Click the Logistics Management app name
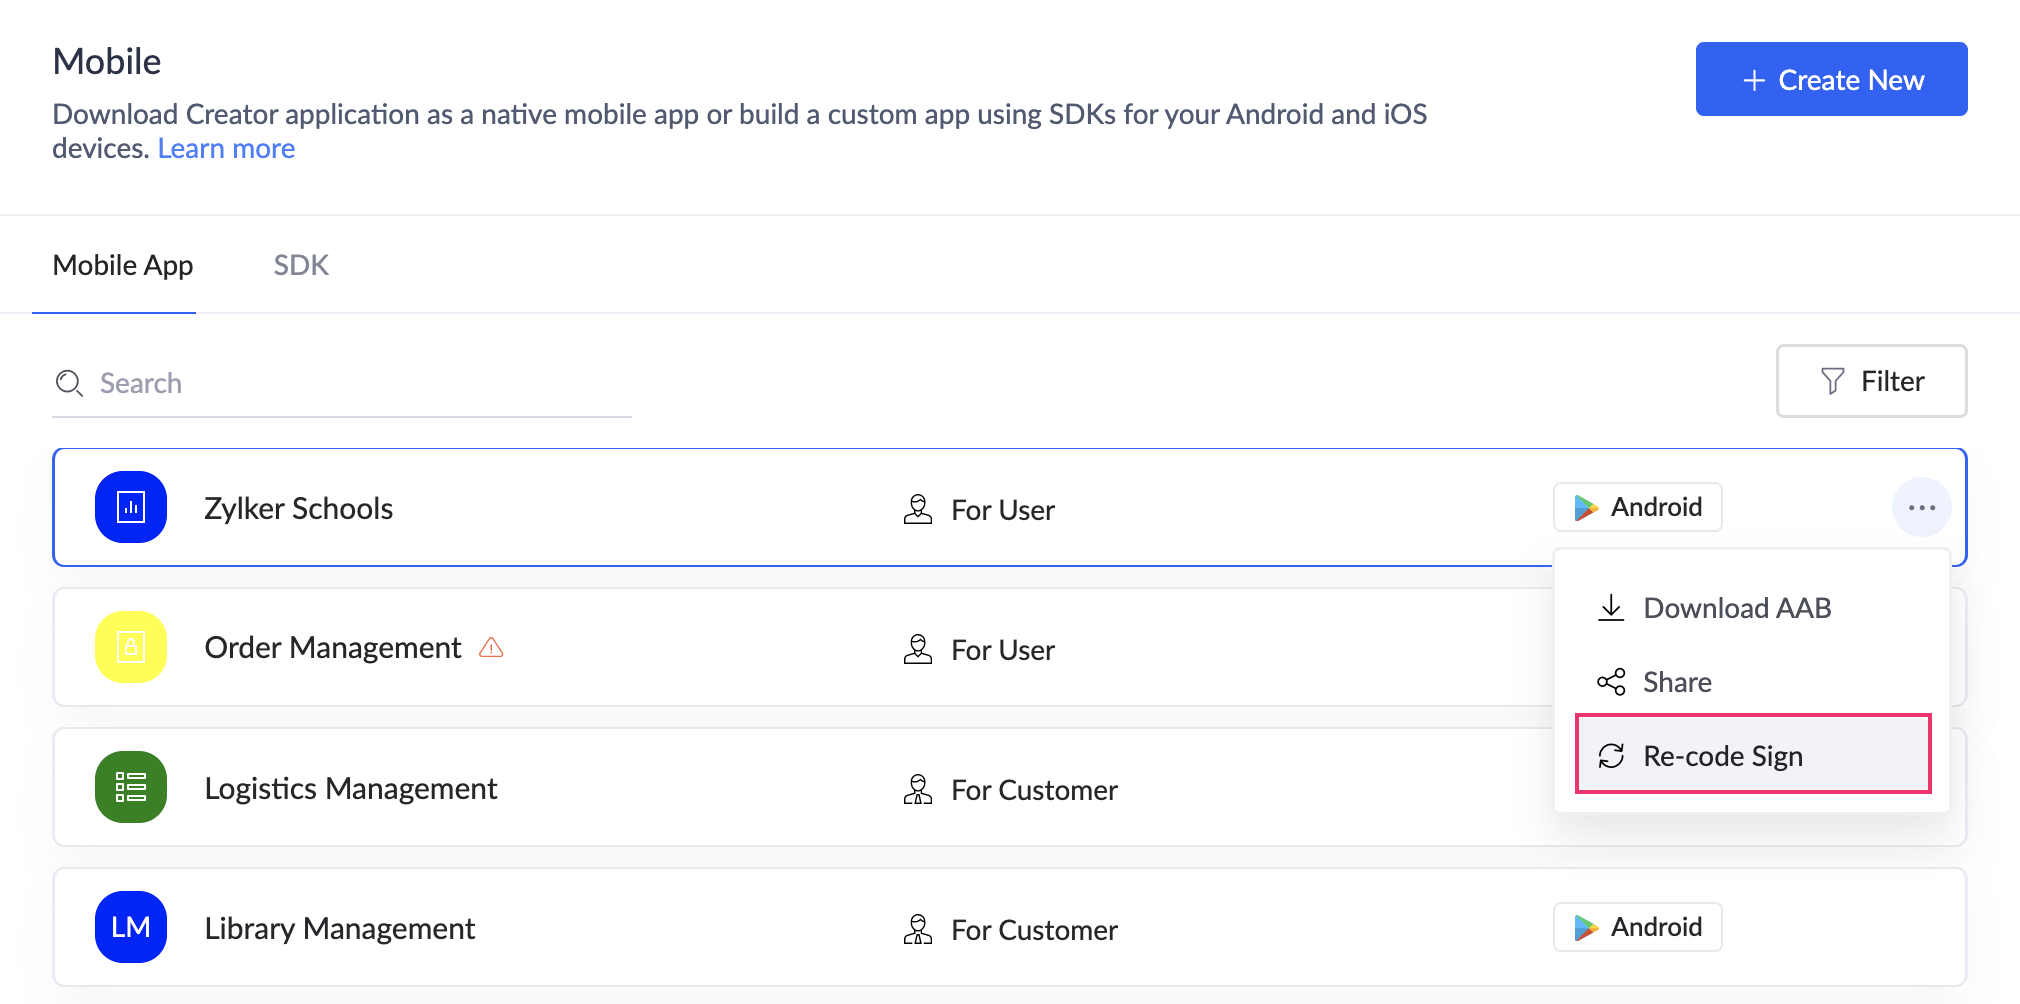Image resolution: width=2020 pixels, height=1004 pixels. (x=350, y=789)
